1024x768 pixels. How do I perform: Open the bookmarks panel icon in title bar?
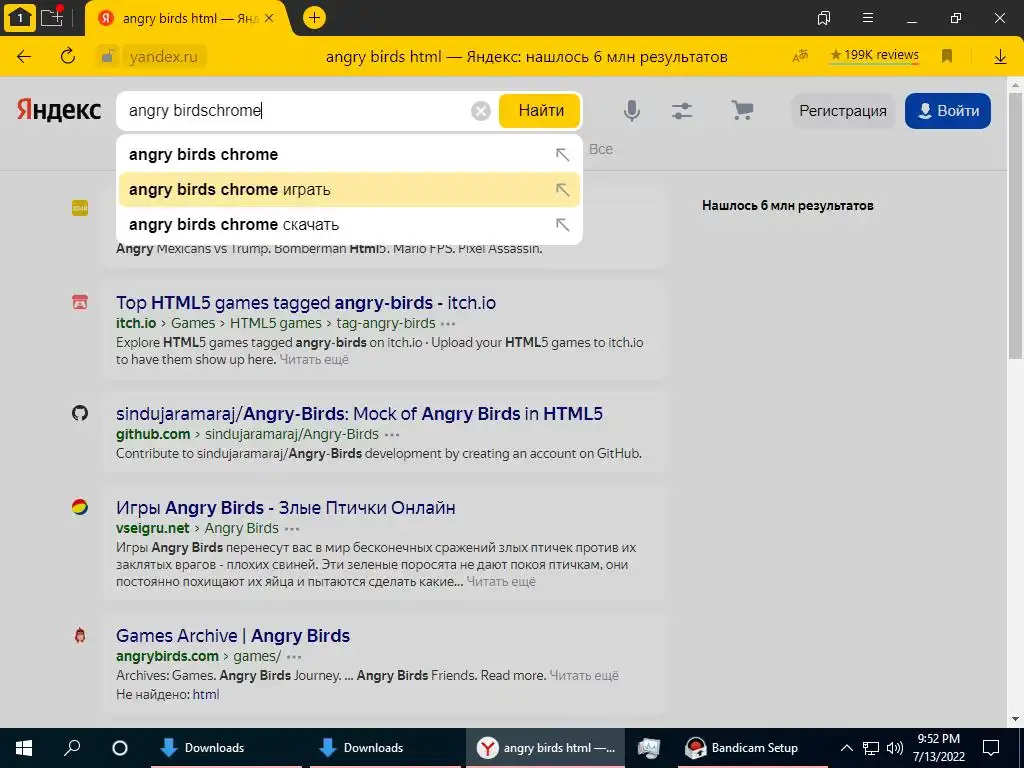824,18
